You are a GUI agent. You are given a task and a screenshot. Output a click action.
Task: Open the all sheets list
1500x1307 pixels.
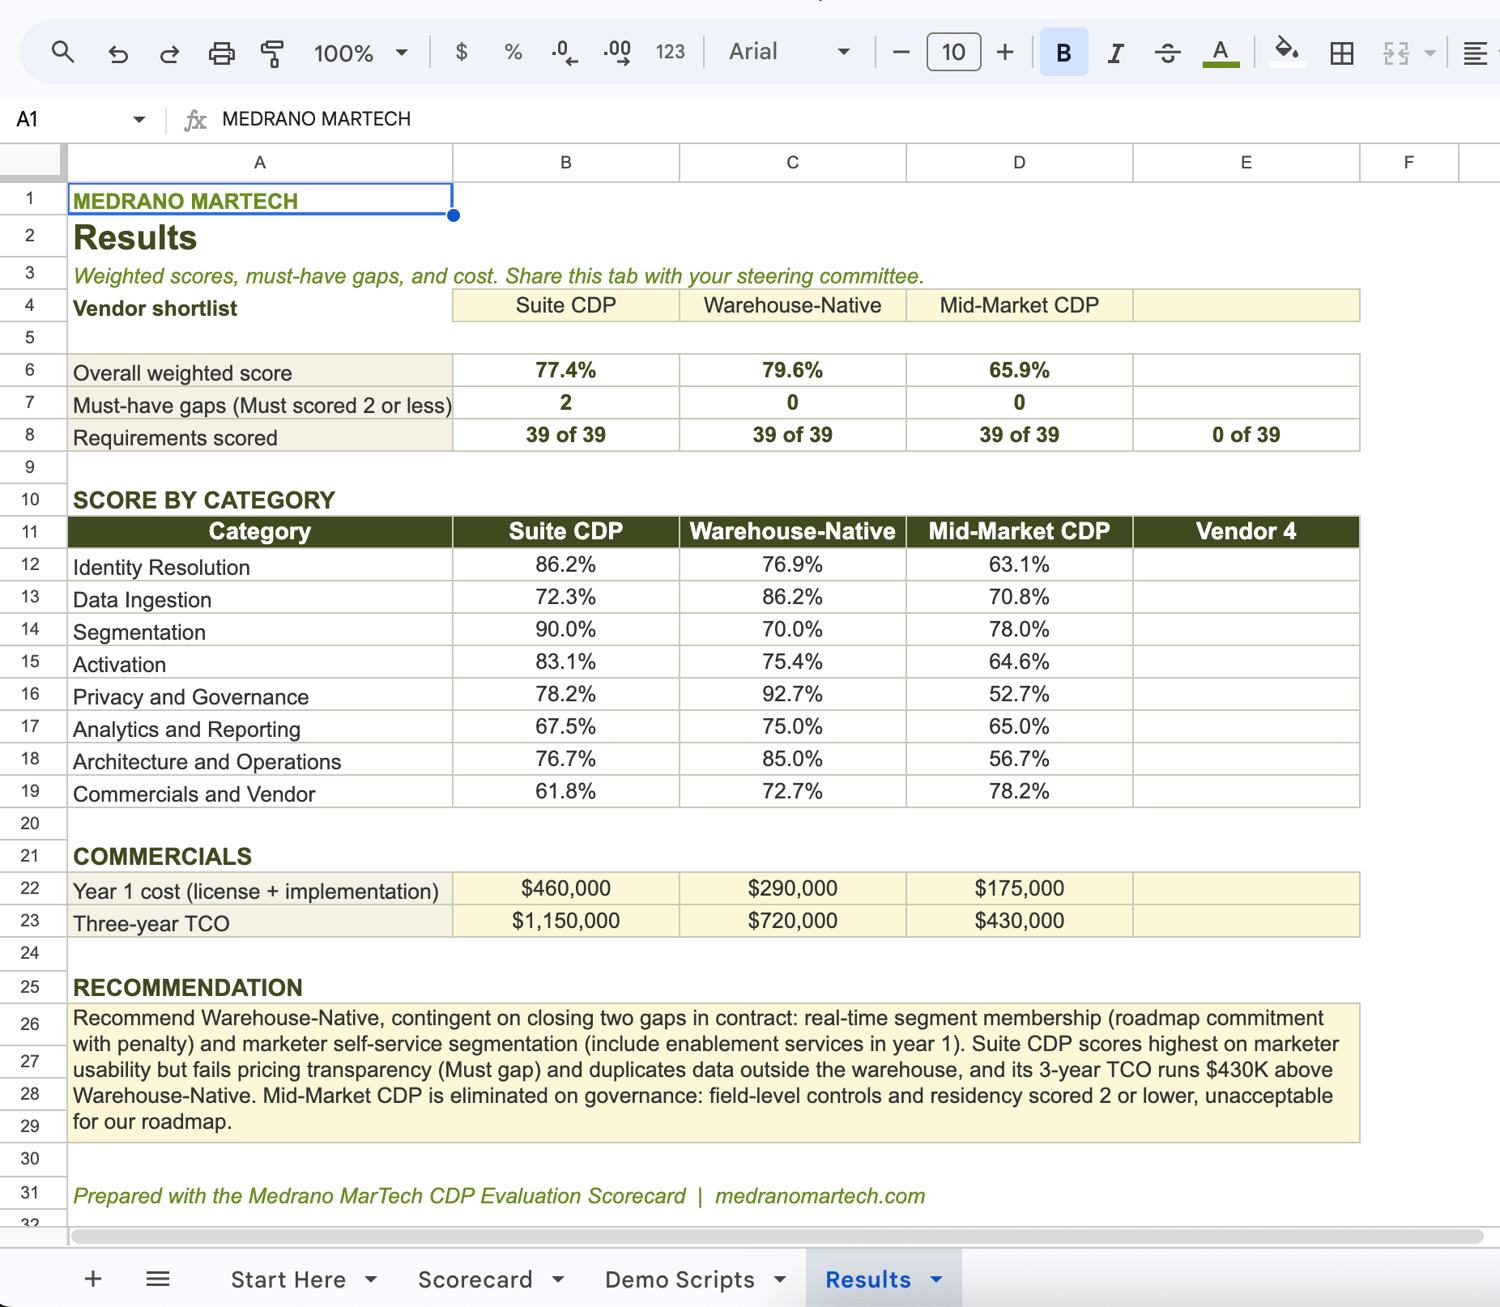point(158,1279)
